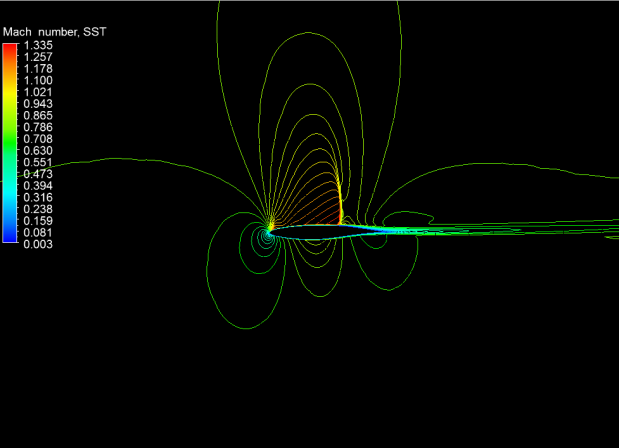Click the blue bottom of the color bar
Viewport: 619px width, 448px height.
(x=9, y=238)
